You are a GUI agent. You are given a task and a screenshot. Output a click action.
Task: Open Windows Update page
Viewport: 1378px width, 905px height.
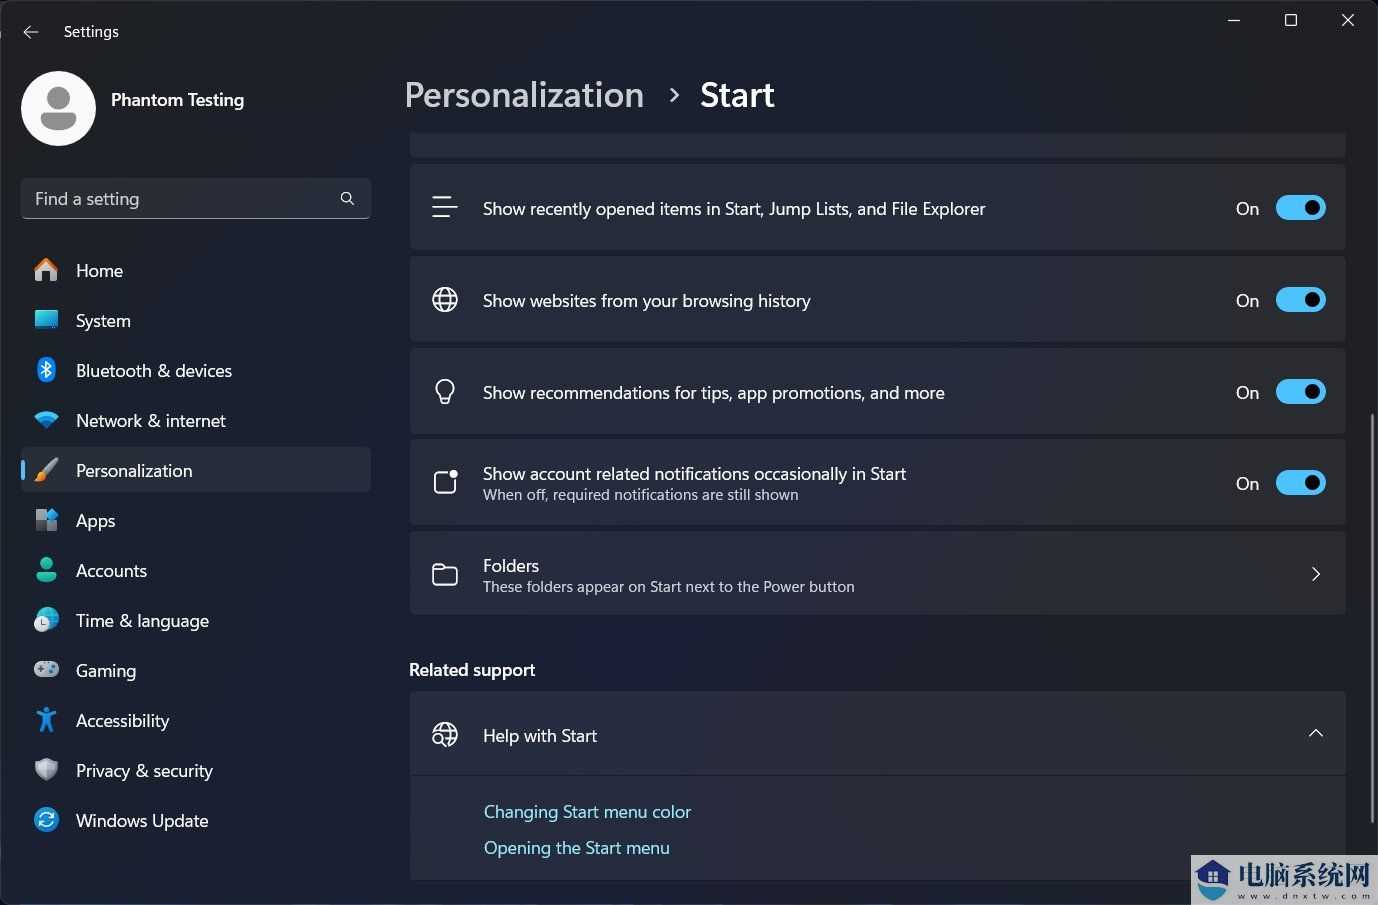pyautogui.click(x=195, y=820)
